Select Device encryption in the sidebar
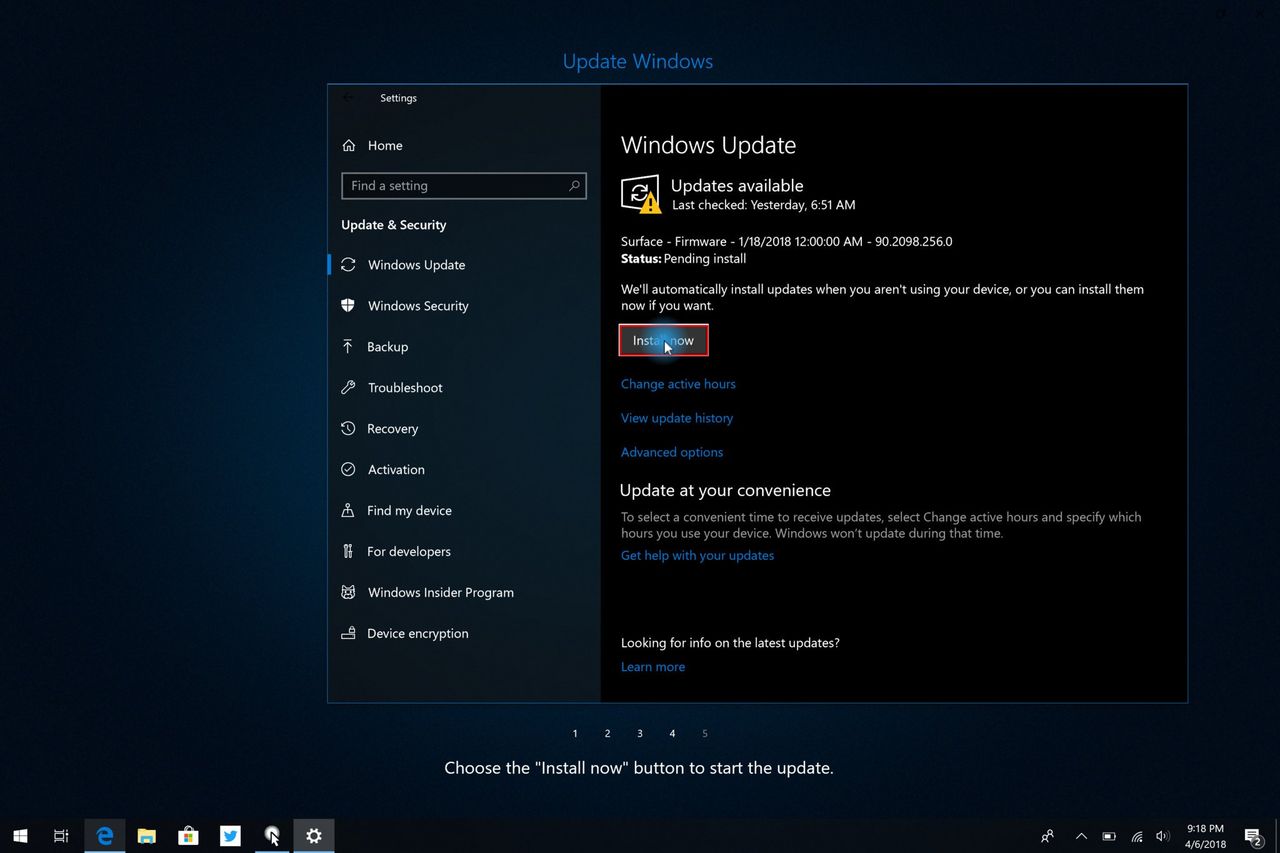1280x853 pixels. pyautogui.click(x=463, y=633)
